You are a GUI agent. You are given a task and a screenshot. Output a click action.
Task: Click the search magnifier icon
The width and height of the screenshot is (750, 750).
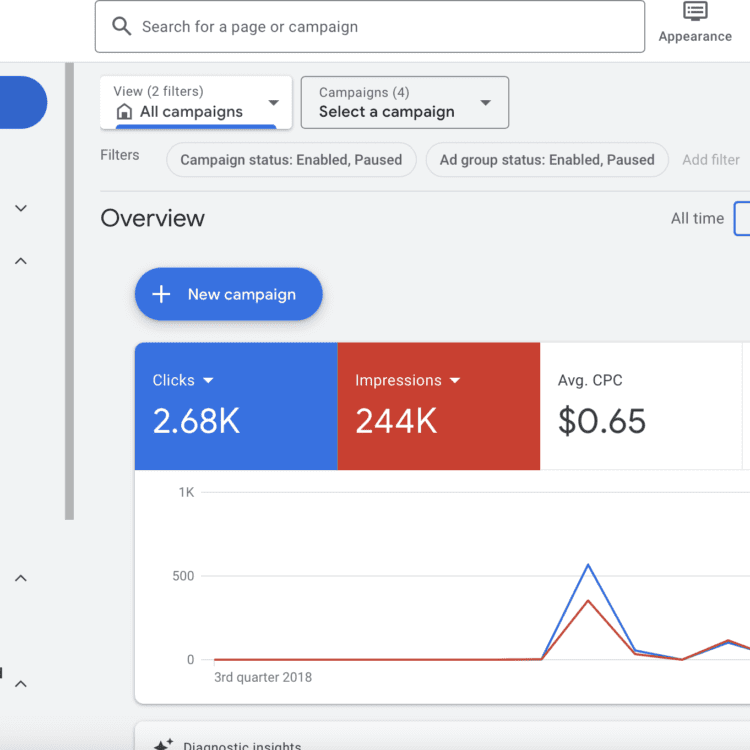click(121, 26)
